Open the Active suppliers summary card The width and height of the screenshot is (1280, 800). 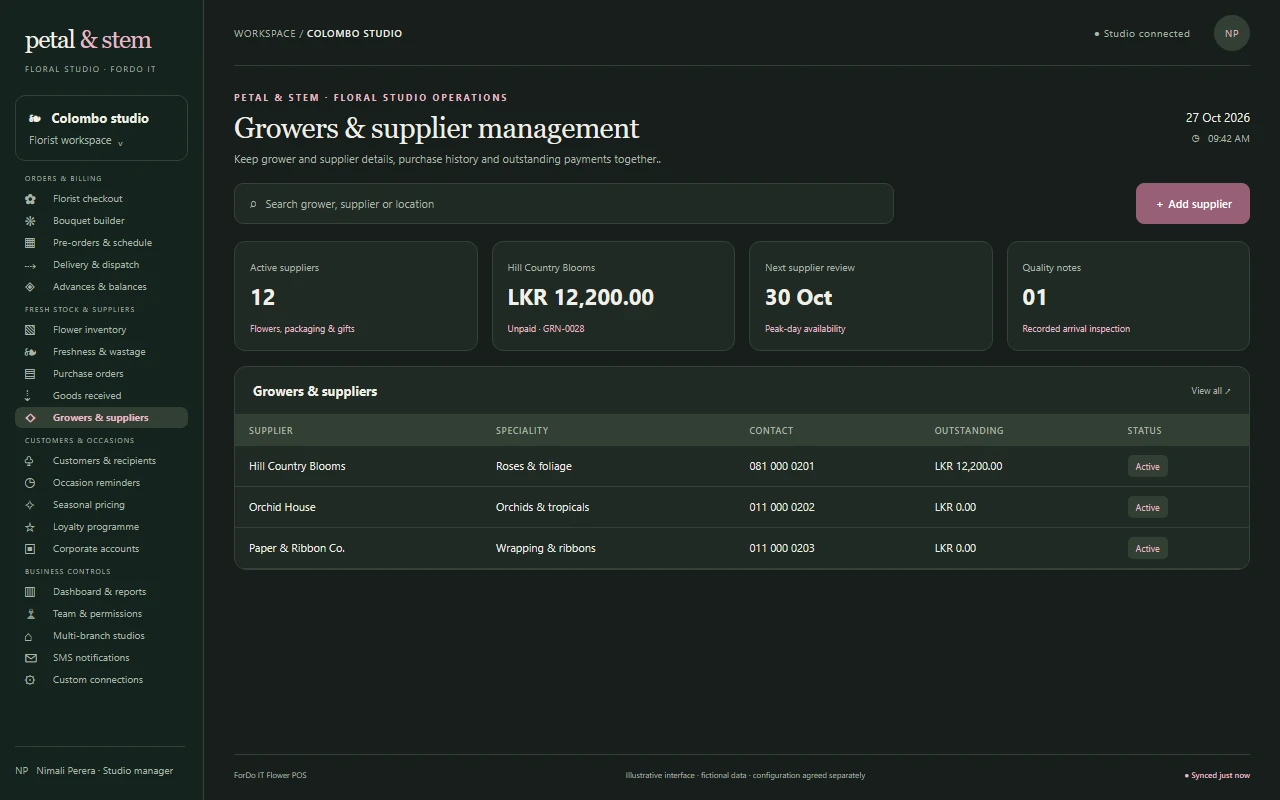(x=356, y=296)
